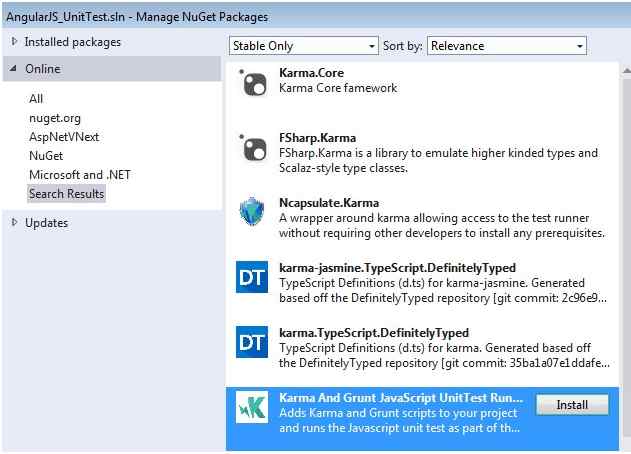The image size is (631, 454).
Task: Select Microsoft and .NET source
Action: (x=80, y=175)
